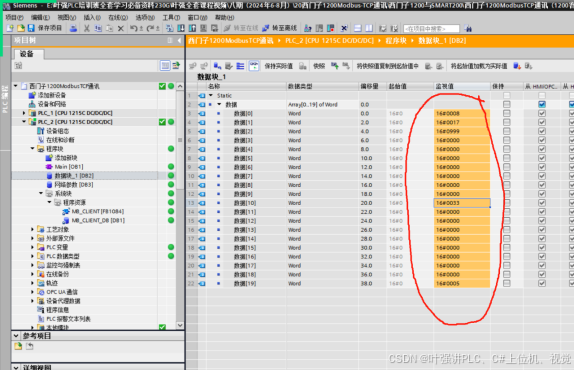
Task: Toggle 保持 (Retain) checkbox for 数据[0] row
Action: [x=506, y=113]
